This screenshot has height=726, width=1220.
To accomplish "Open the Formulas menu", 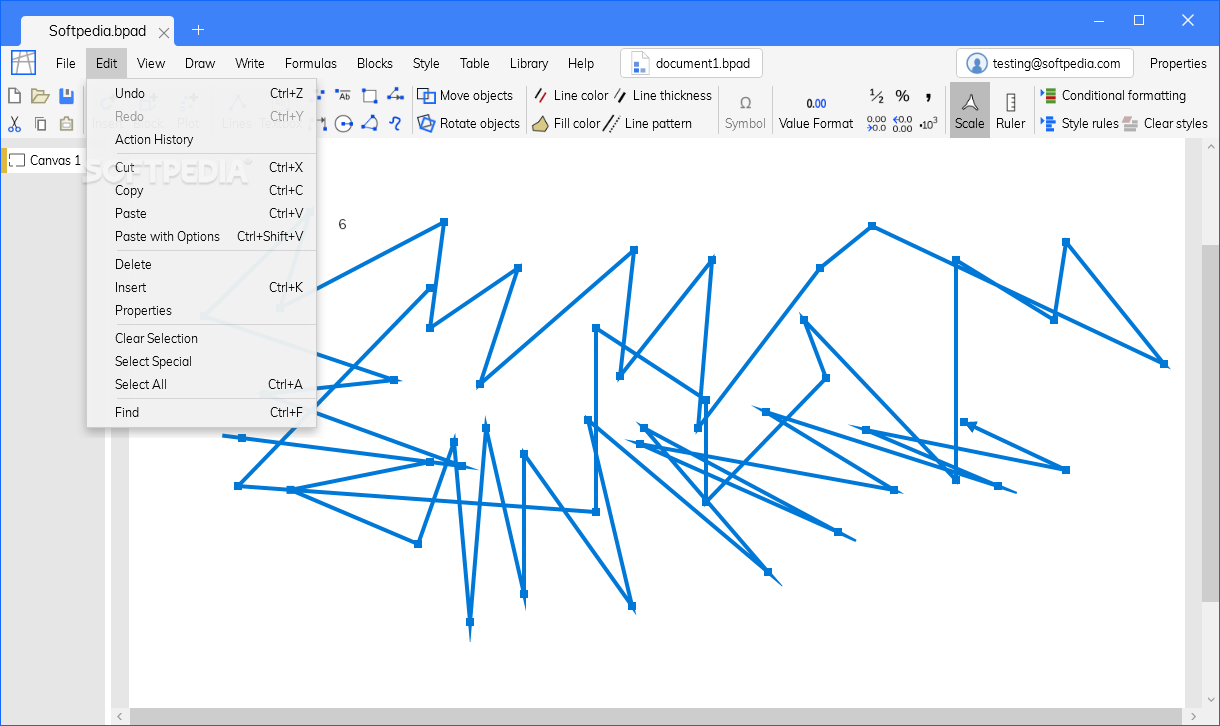I will tap(311, 63).
